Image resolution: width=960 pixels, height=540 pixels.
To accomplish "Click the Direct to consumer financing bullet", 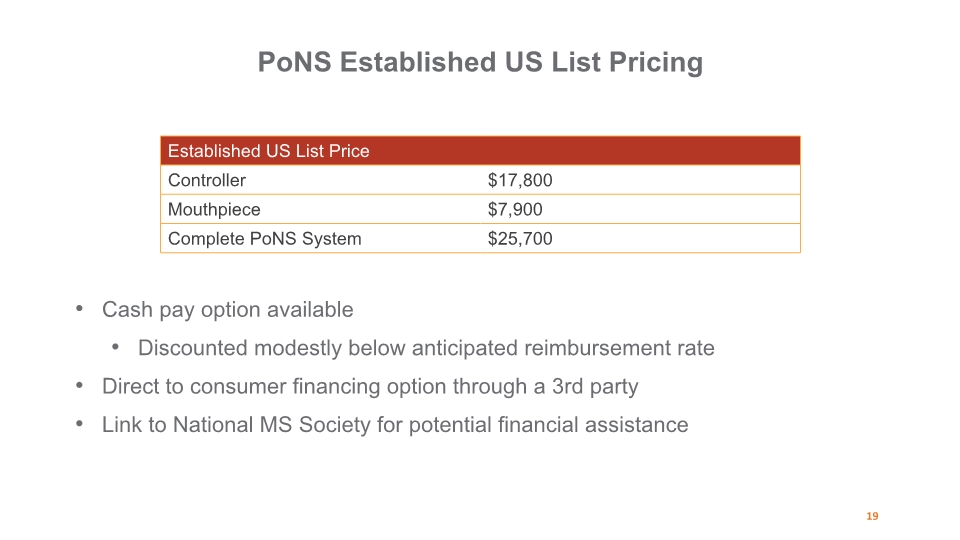I will pyautogui.click(x=370, y=386).
